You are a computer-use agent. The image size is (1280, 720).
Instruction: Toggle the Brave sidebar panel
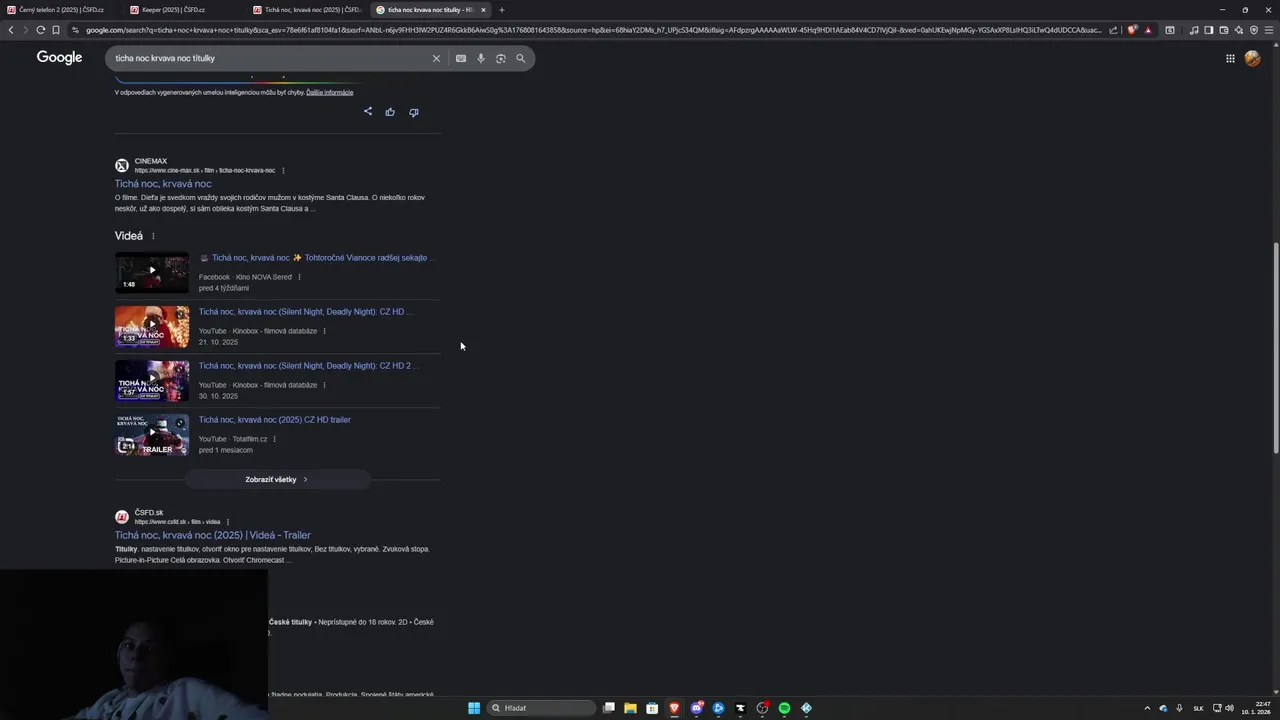coord(1209,30)
